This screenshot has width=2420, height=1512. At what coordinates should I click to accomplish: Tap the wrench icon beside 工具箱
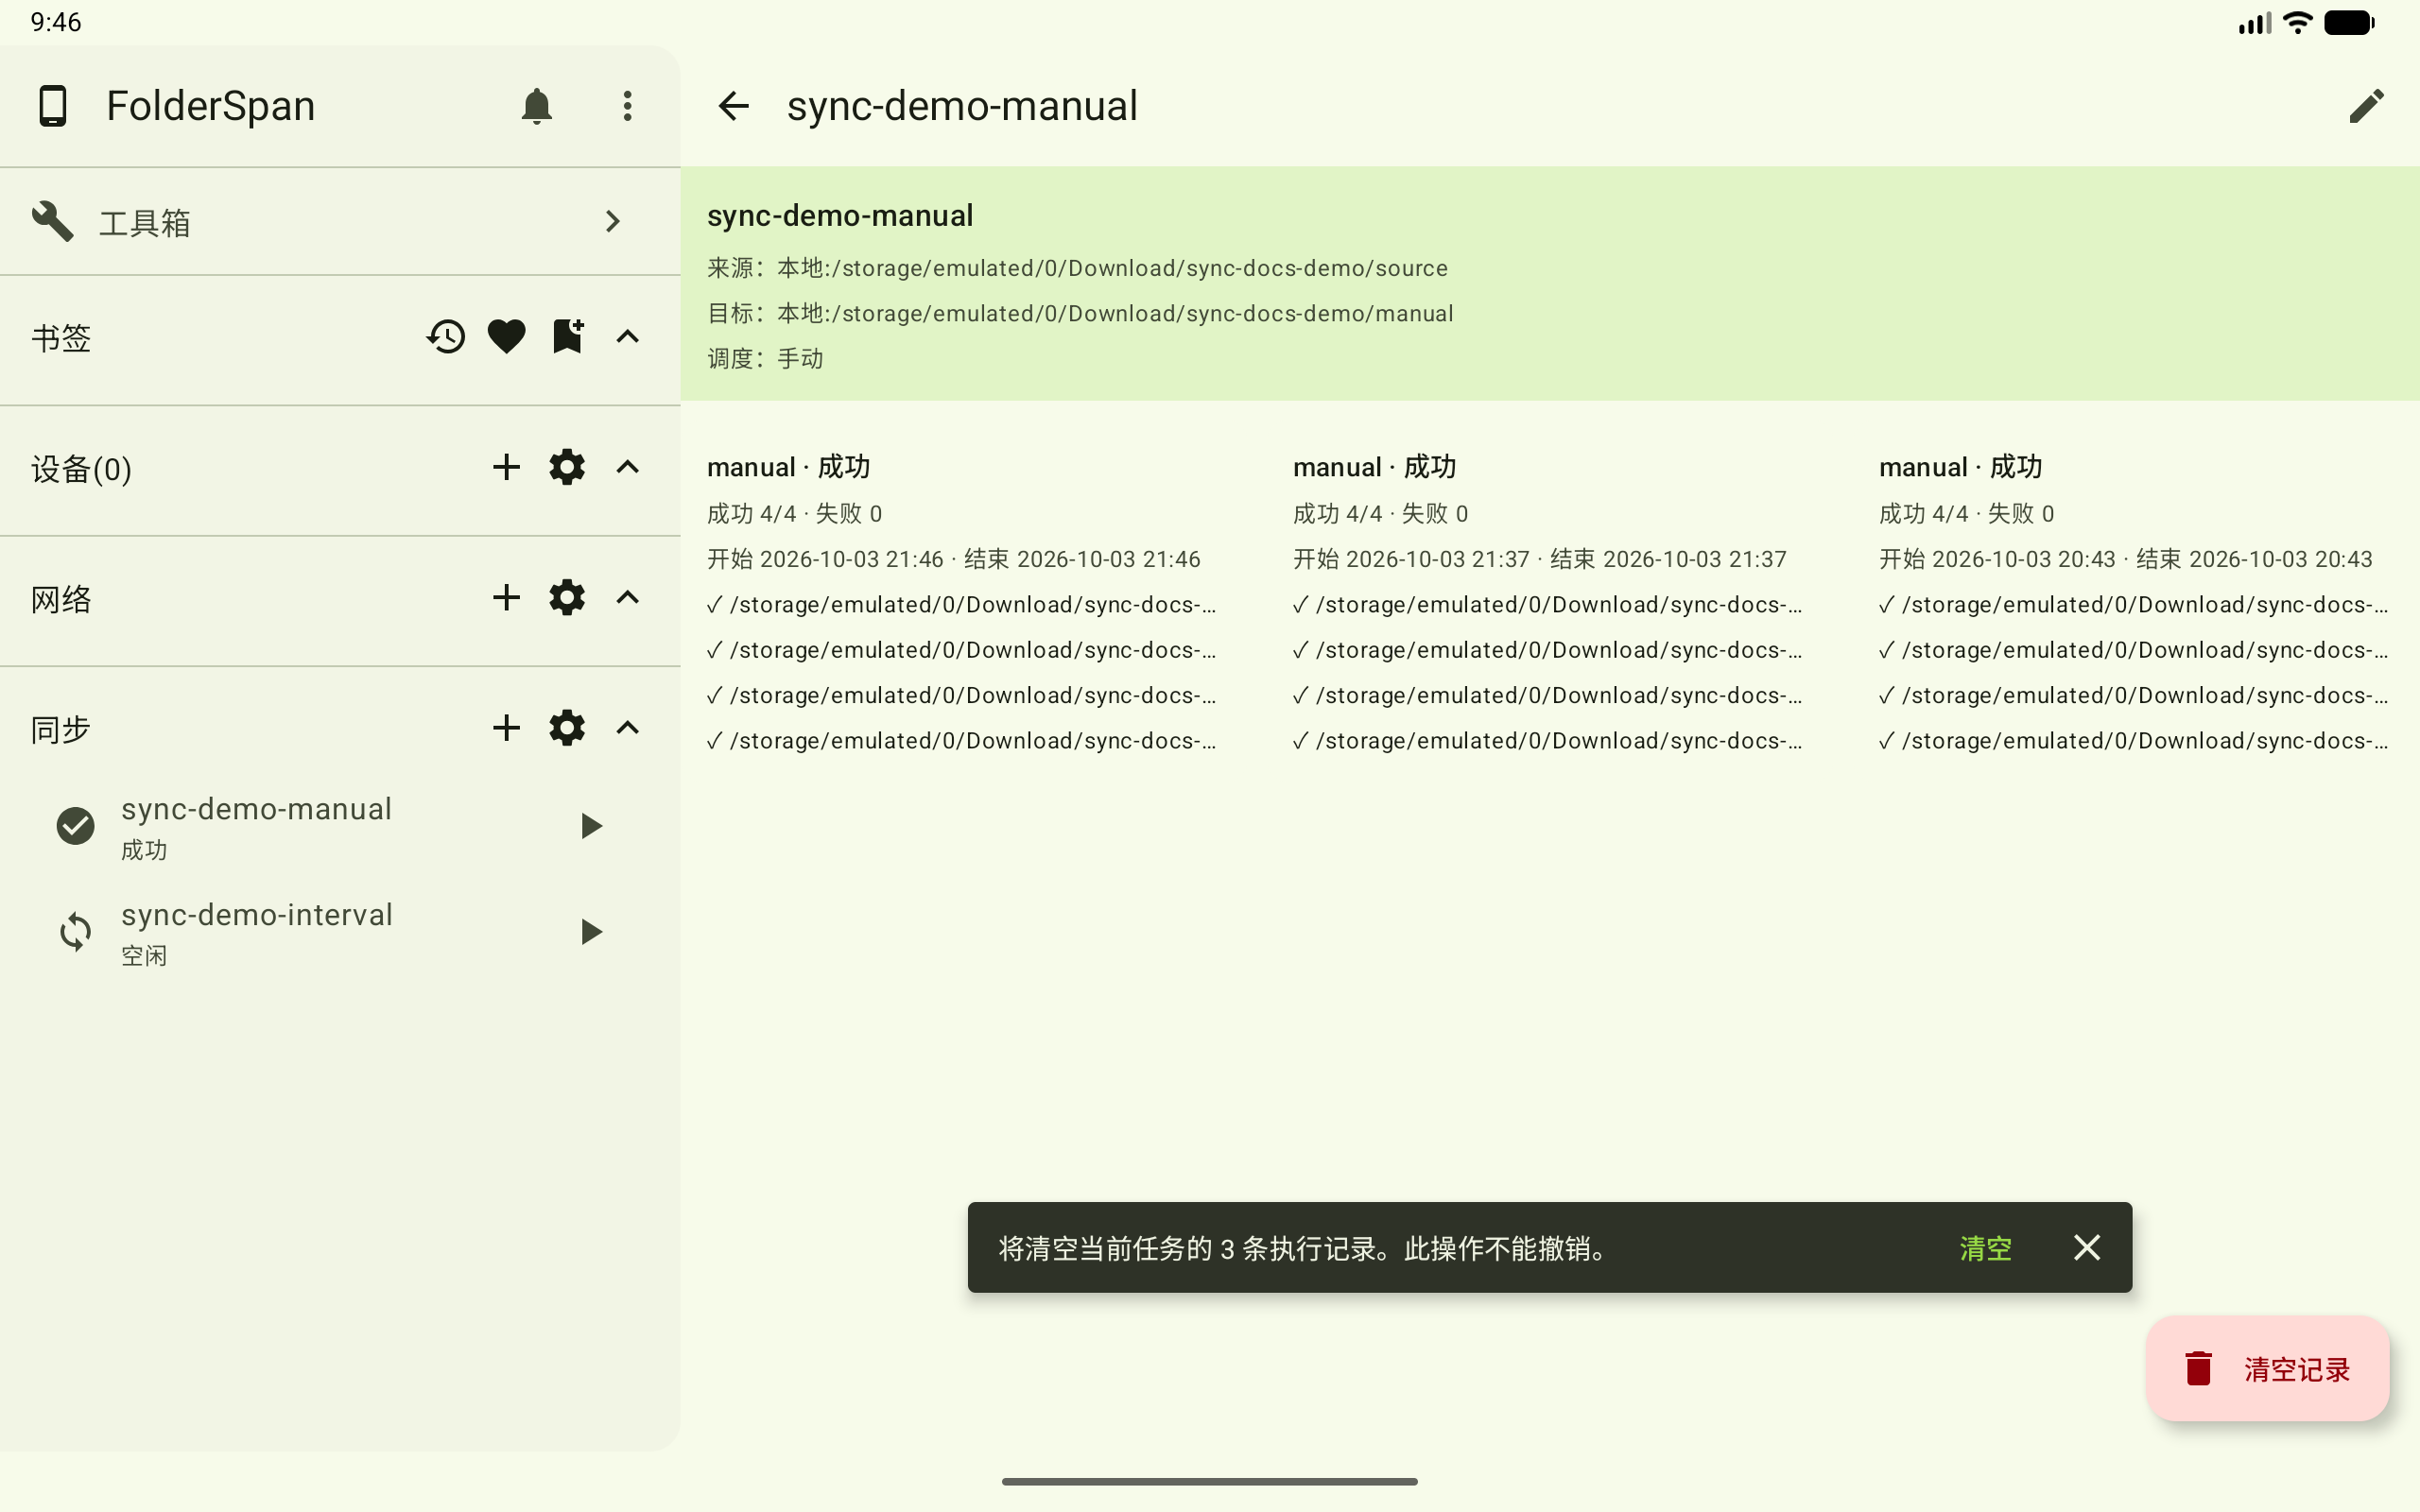52,221
